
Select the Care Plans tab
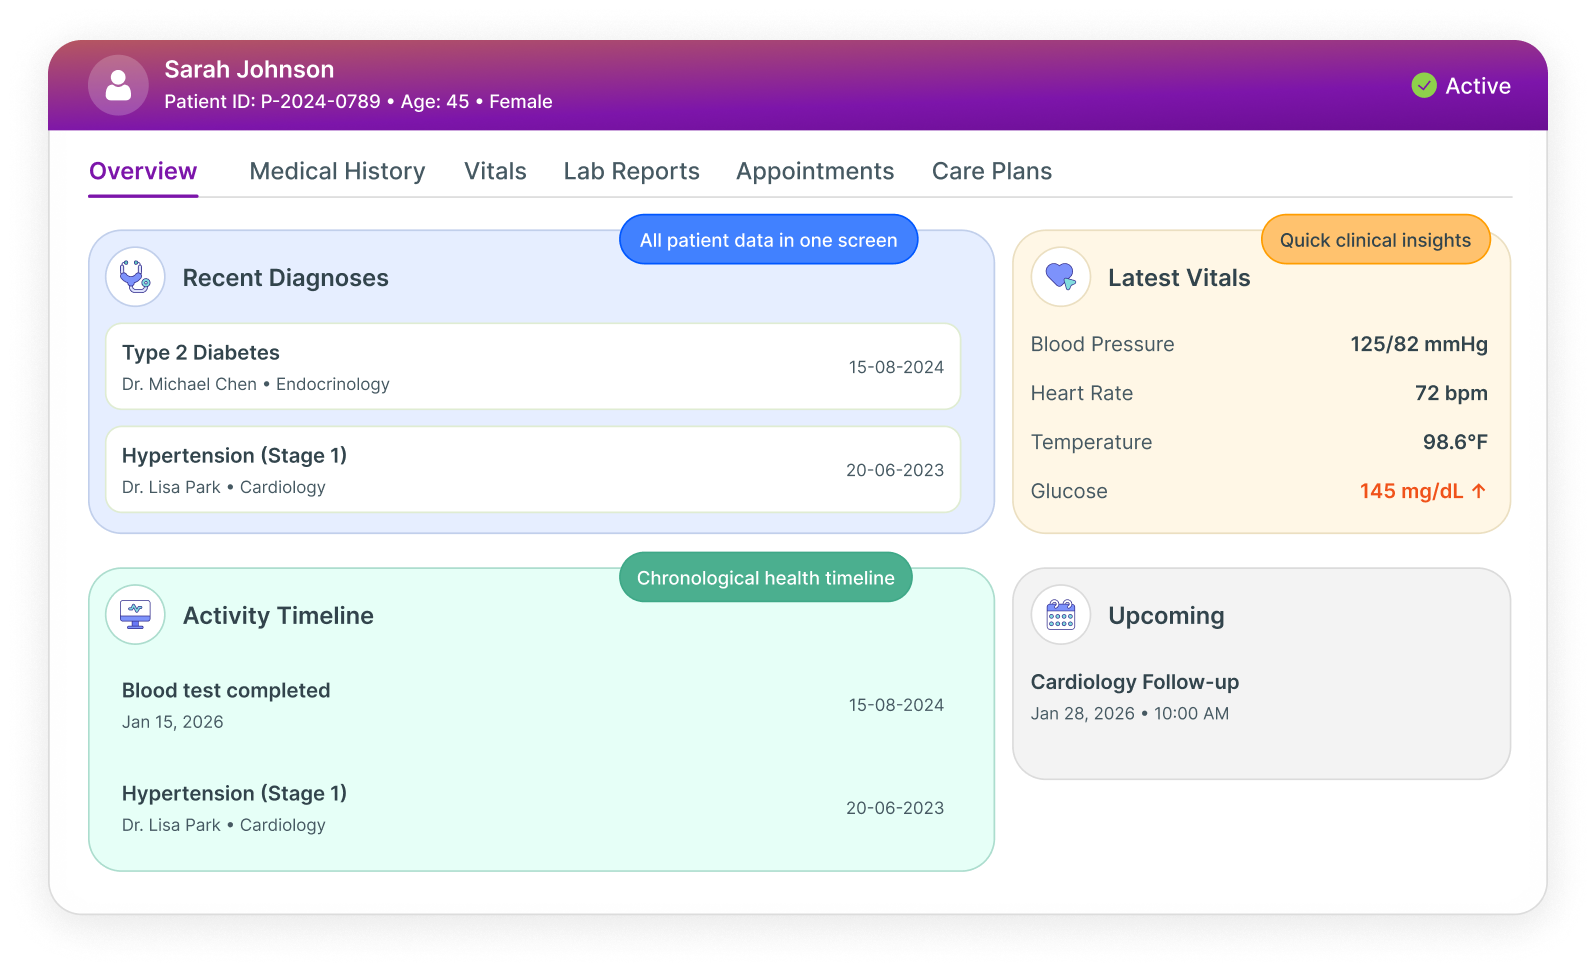pyautogui.click(x=991, y=171)
